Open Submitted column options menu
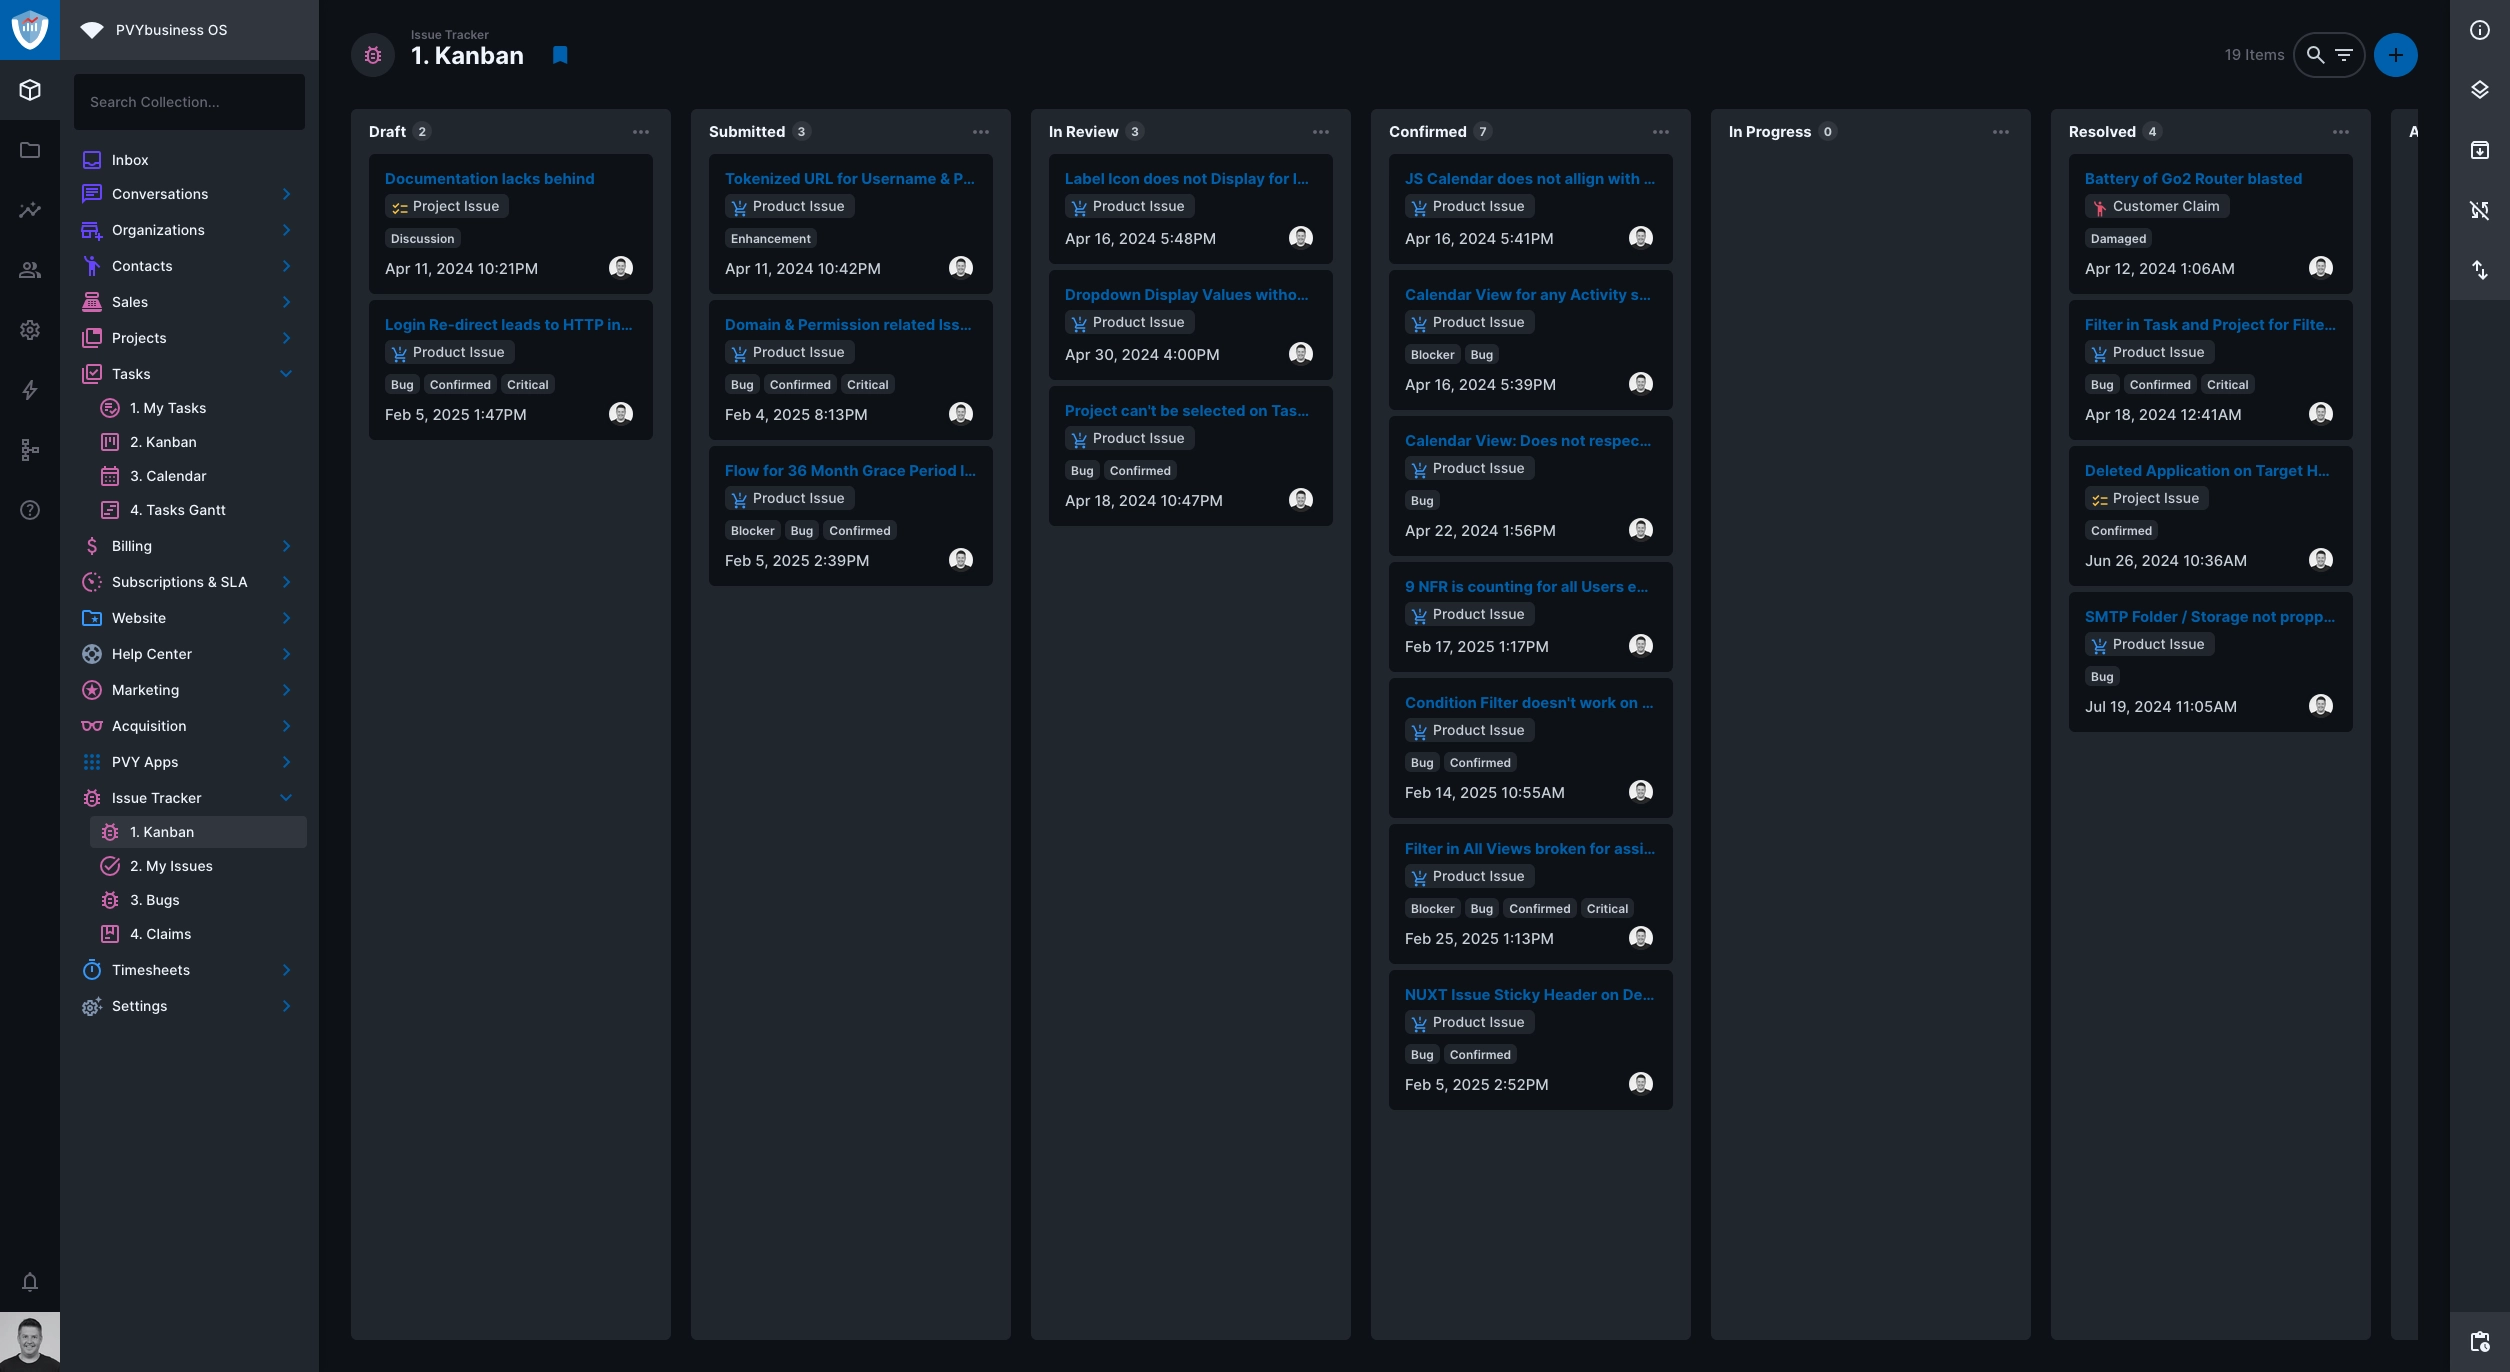 click(981, 132)
